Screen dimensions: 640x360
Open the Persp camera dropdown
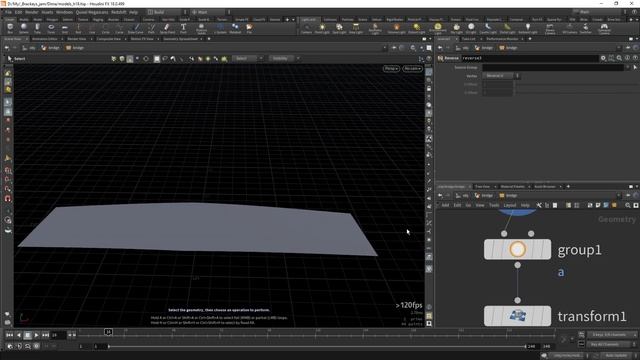tap(391, 69)
